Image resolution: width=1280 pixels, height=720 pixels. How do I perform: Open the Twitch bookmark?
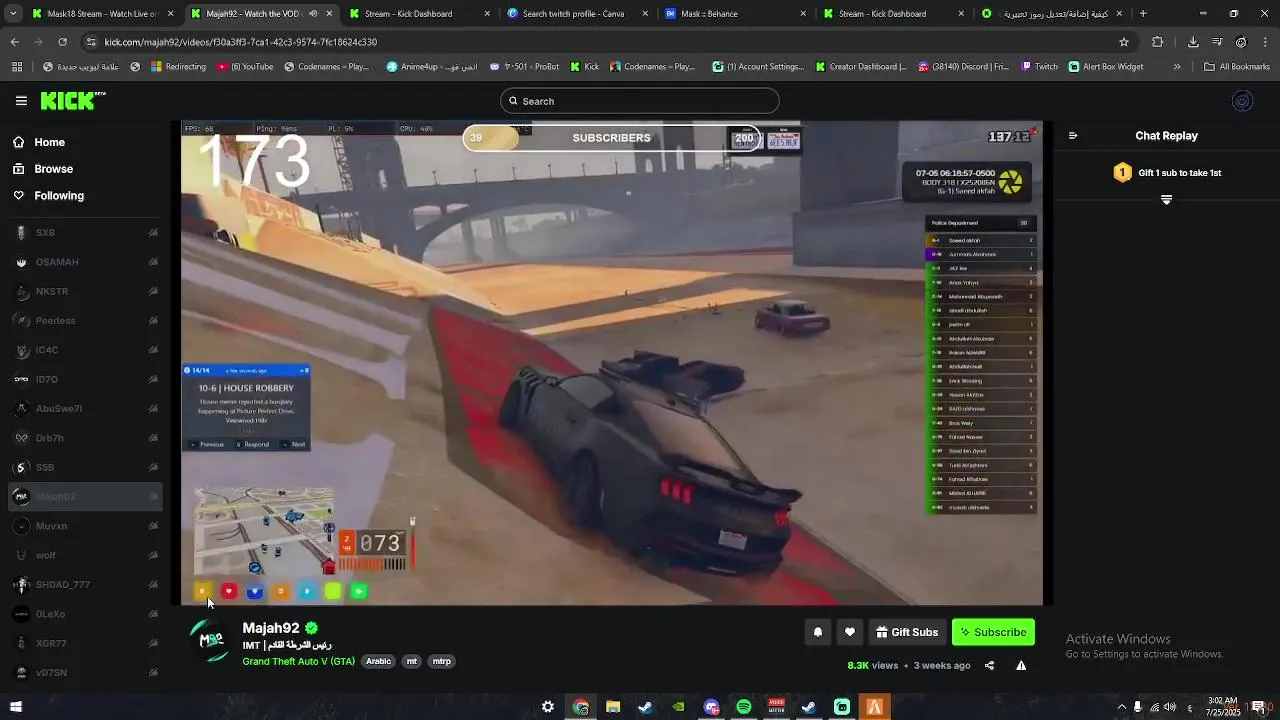(x=1039, y=67)
